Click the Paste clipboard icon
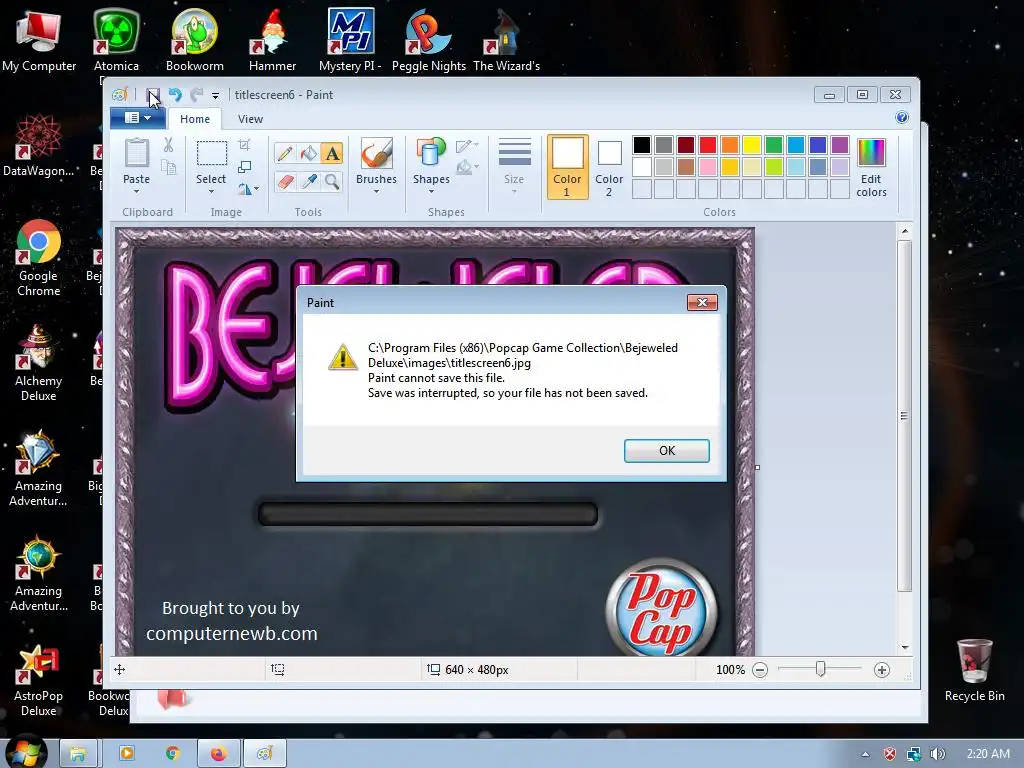The image size is (1024, 768). tap(136, 153)
